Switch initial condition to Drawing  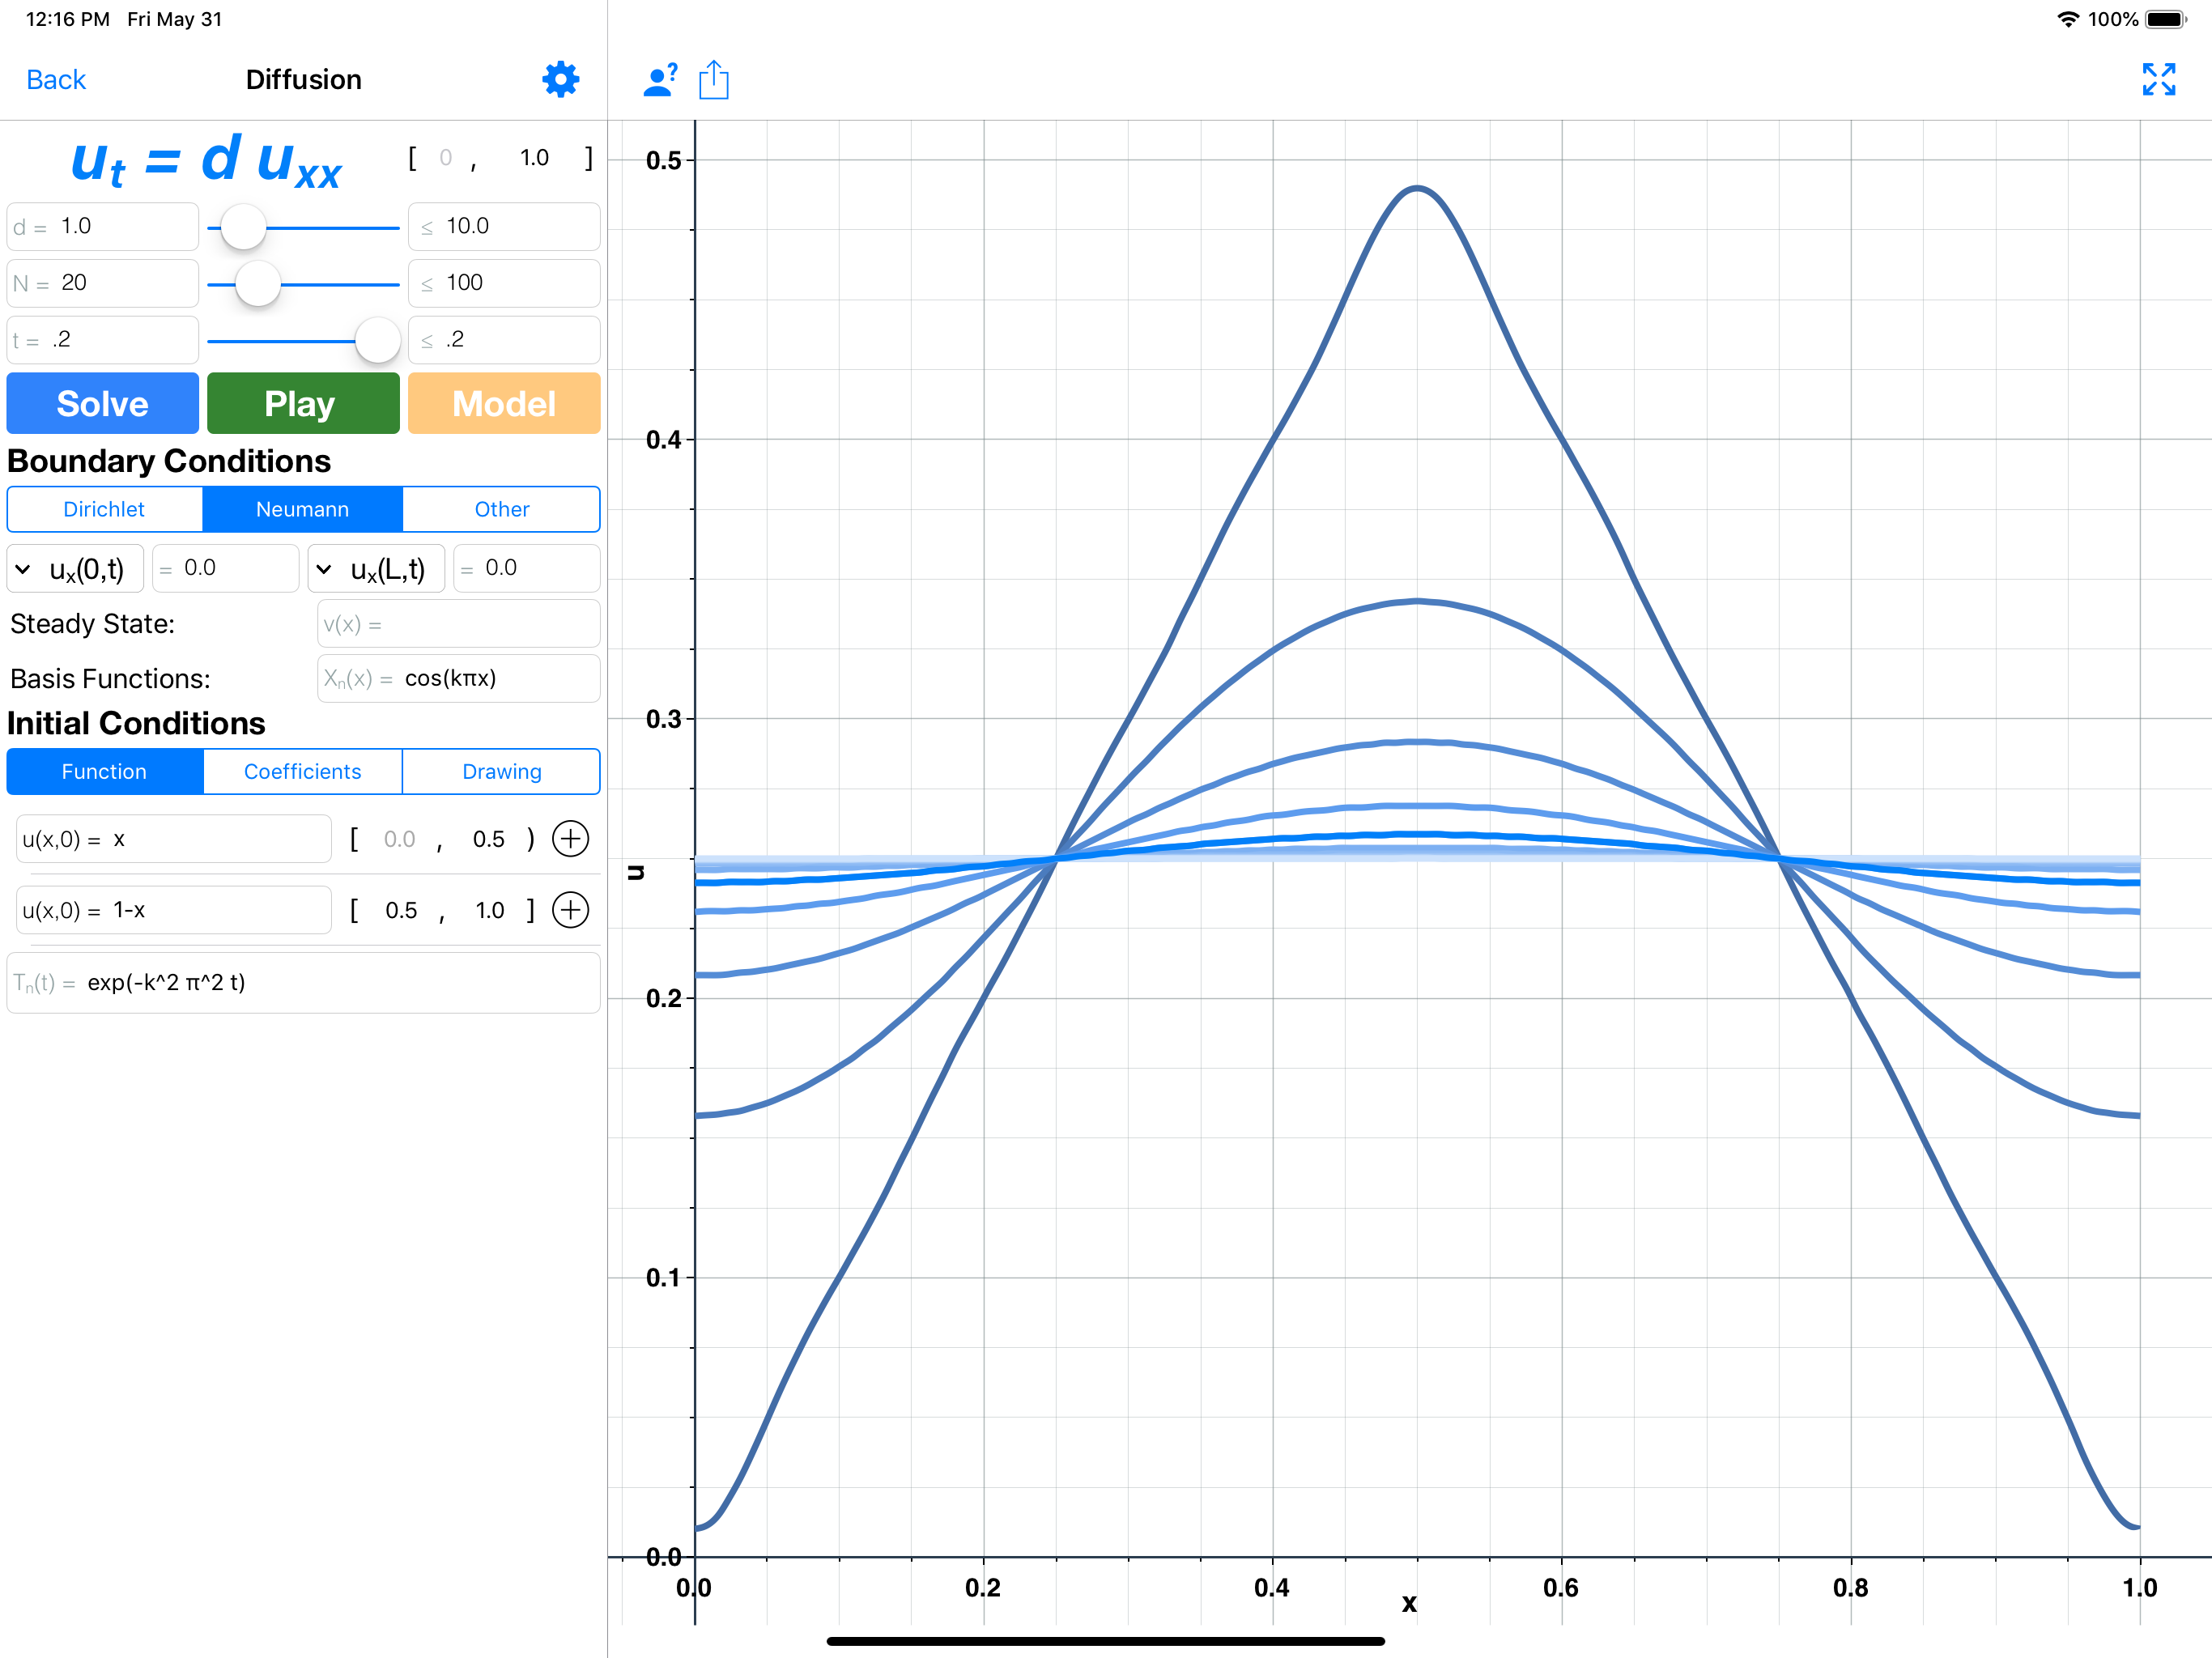tap(502, 771)
